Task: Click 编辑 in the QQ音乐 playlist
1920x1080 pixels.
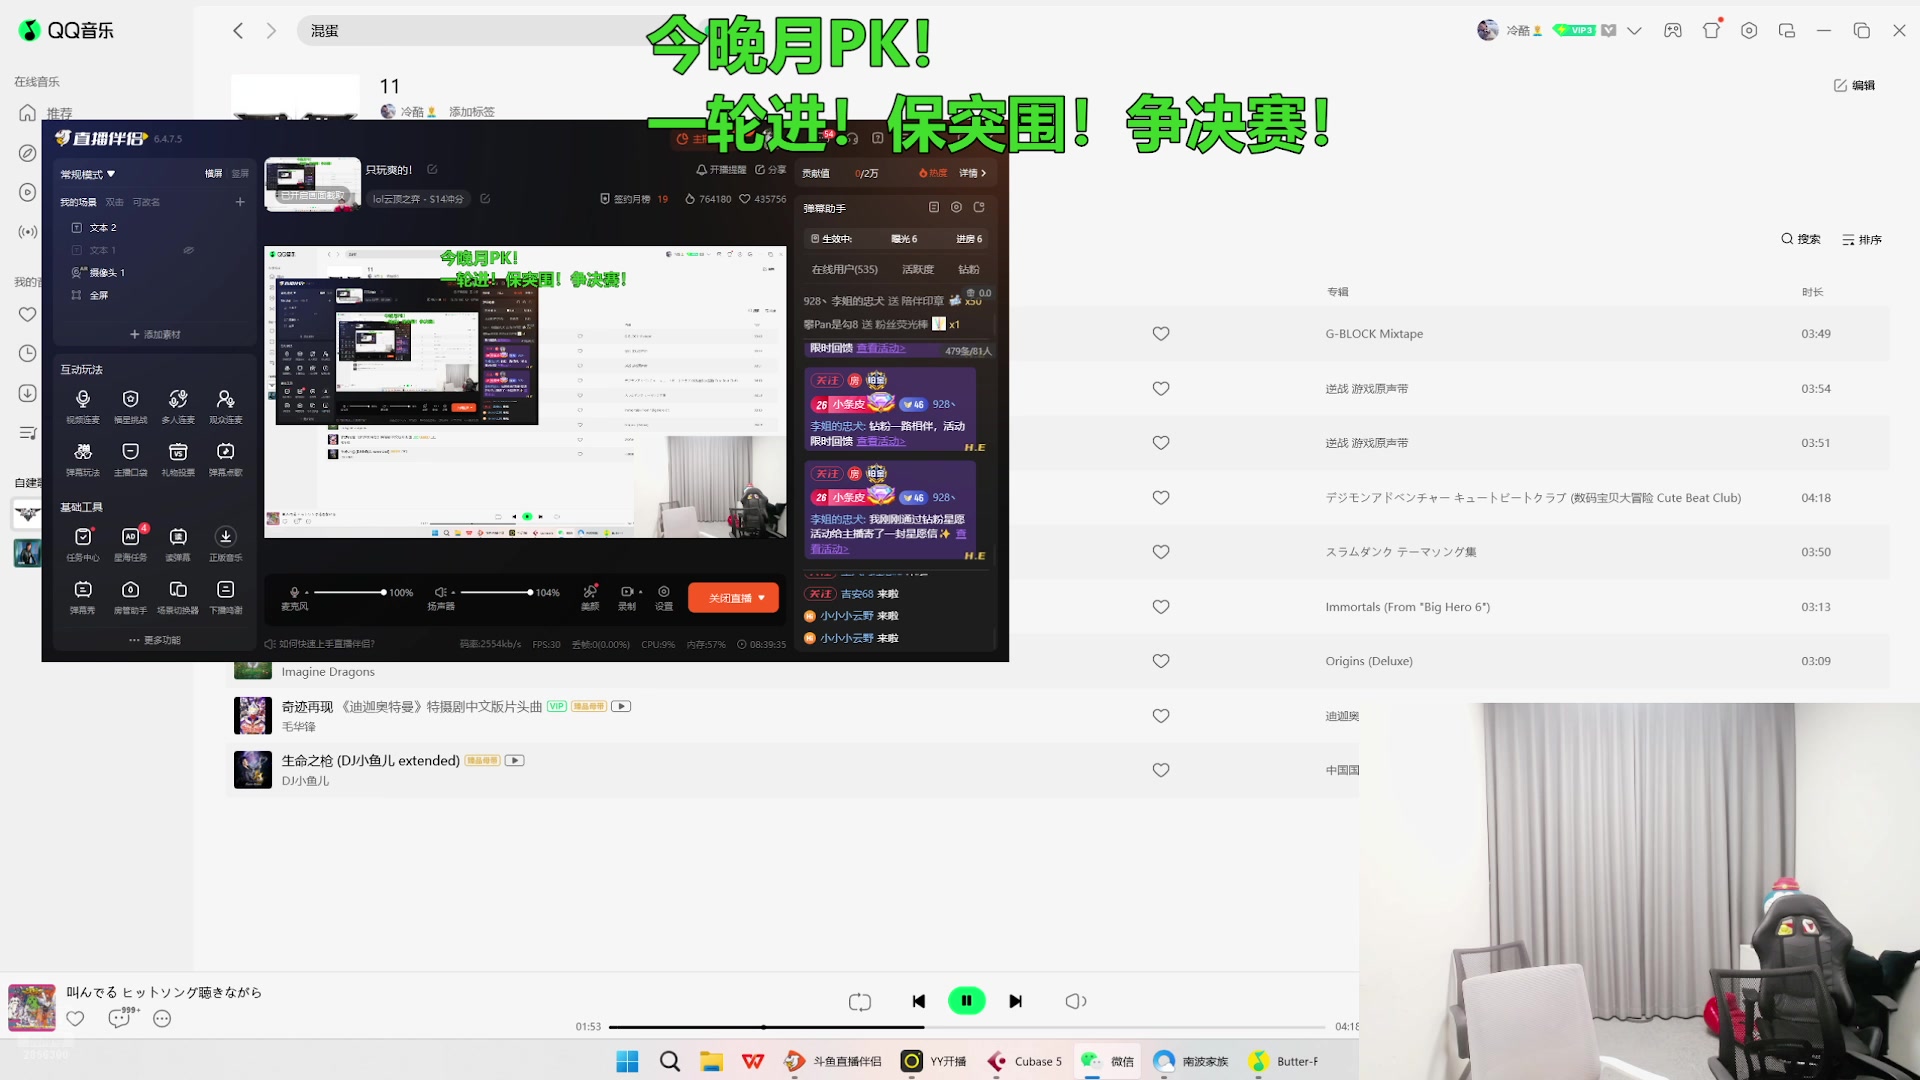Action: [1854, 85]
